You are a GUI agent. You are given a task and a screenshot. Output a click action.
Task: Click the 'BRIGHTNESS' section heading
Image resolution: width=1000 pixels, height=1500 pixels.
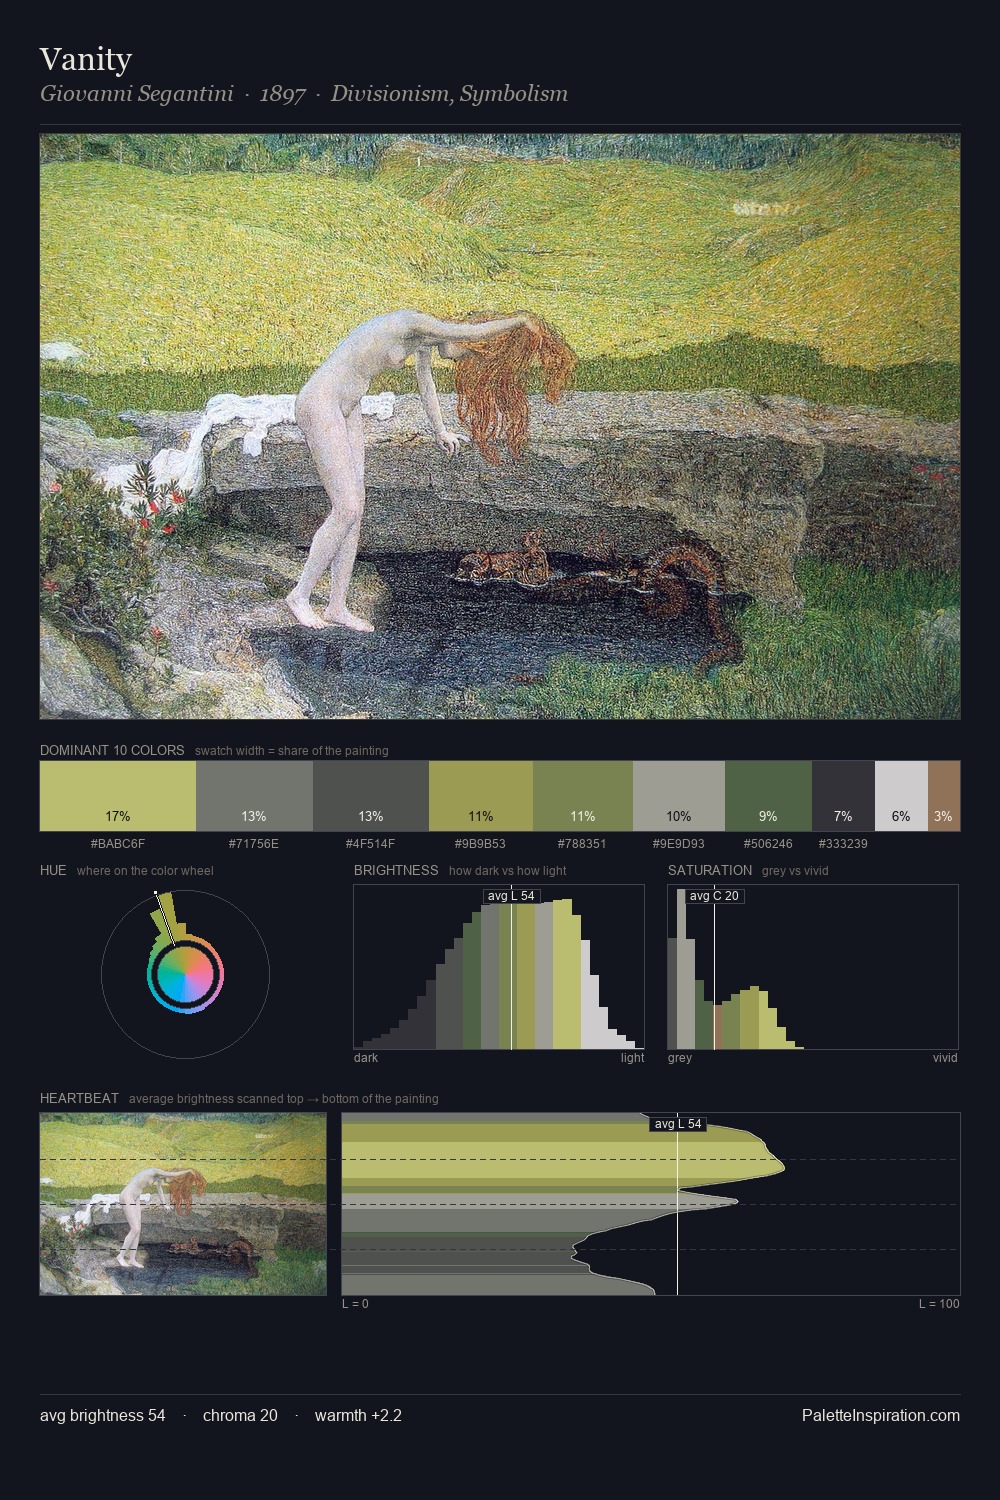(x=396, y=870)
